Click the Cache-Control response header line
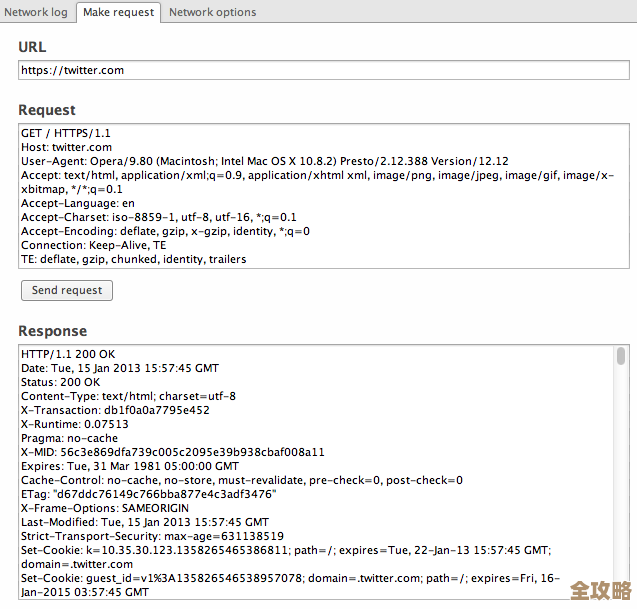Image resolution: width=637 pixels, height=609 pixels. click(x=241, y=480)
